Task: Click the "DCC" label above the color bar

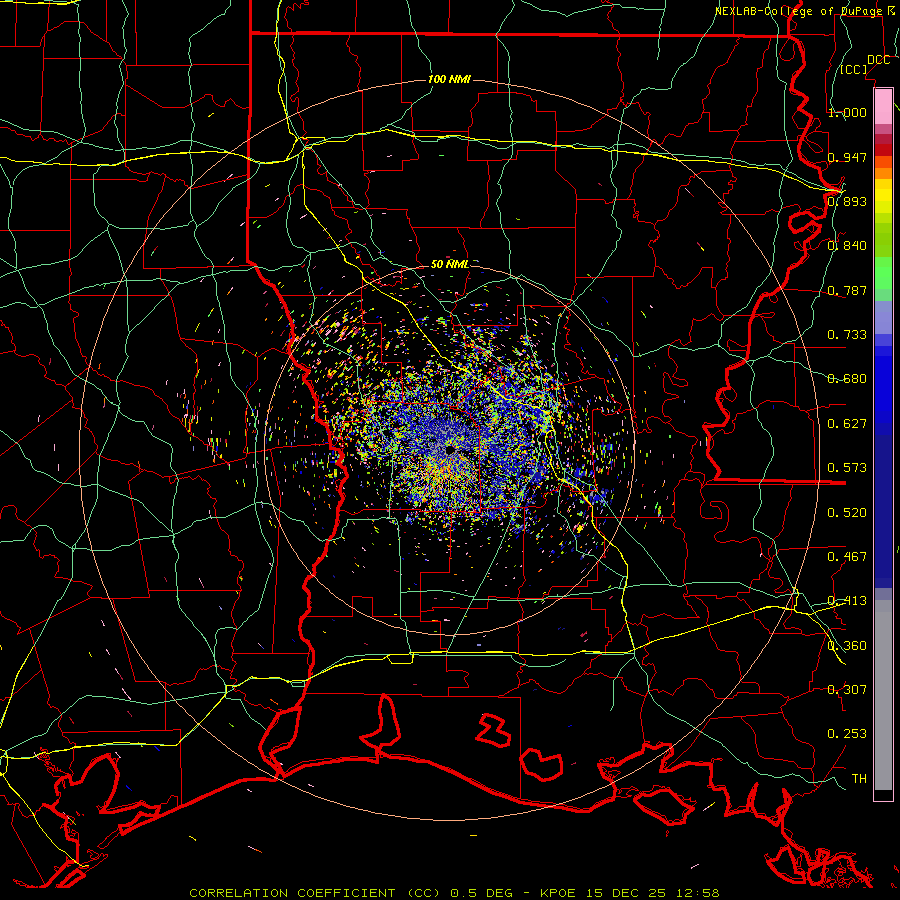Action: click(x=879, y=60)
